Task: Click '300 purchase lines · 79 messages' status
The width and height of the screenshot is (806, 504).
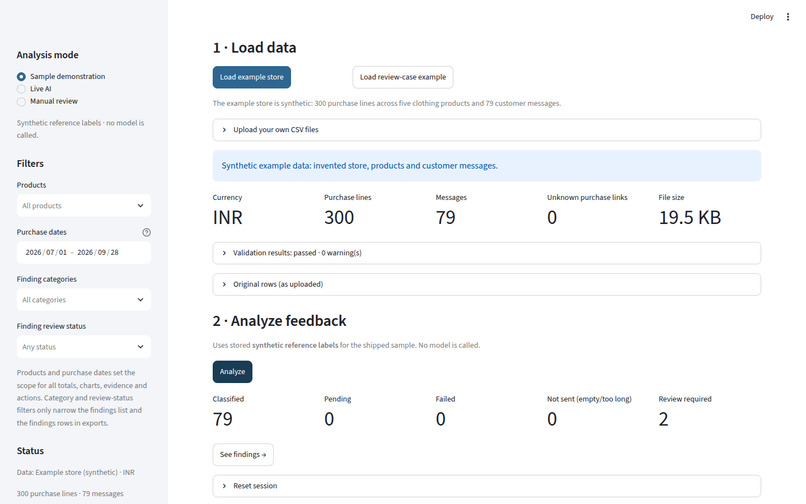Action: point(70,494)
